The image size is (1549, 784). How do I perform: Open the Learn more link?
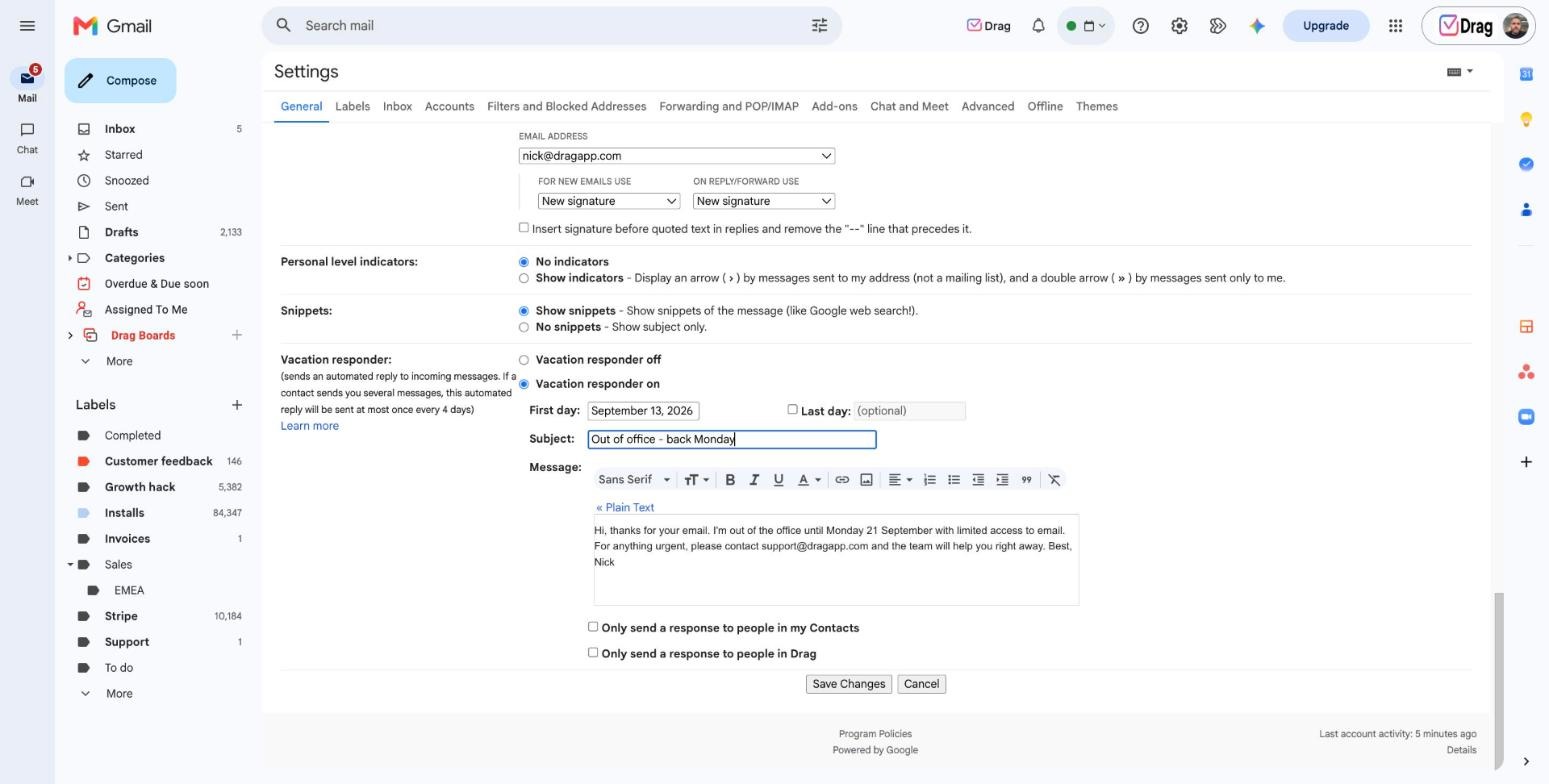pos(310,426)
